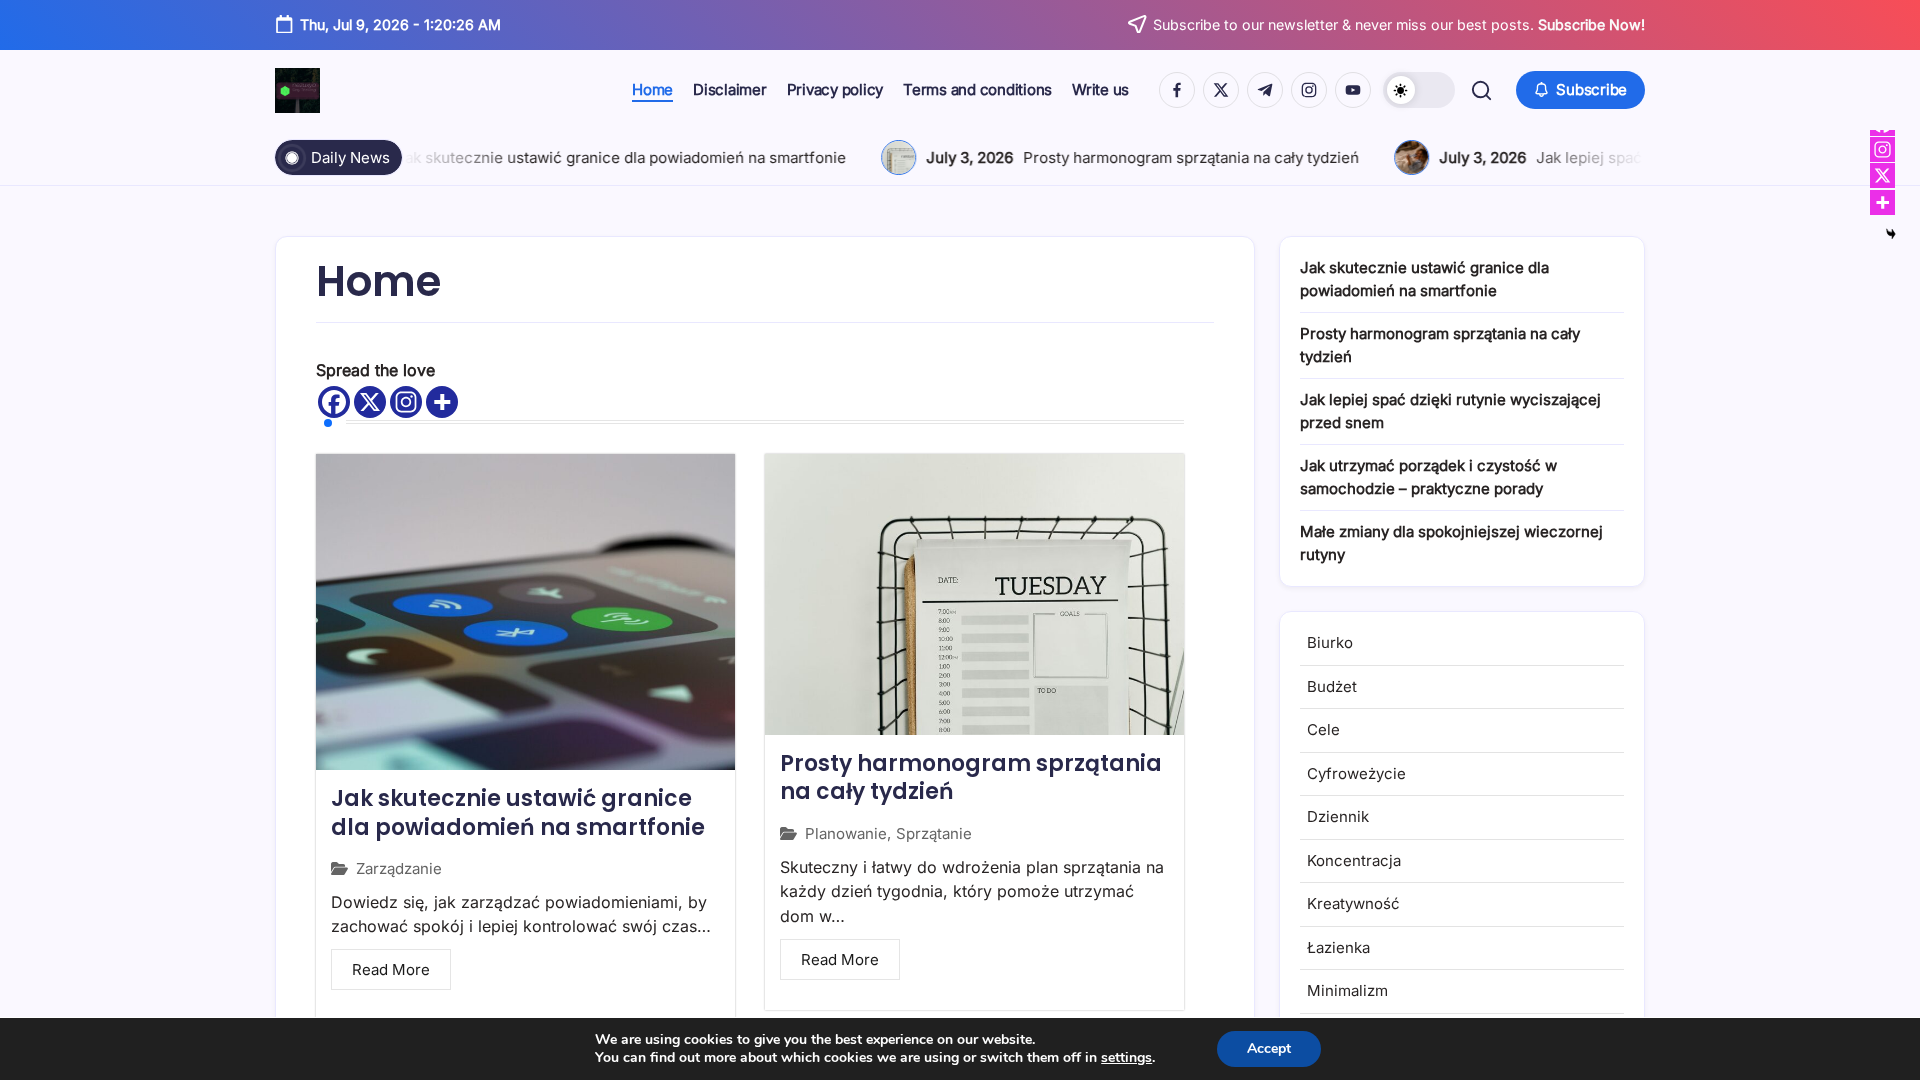Open the post title Jak skutecznie ustawić granice
Image resolution: width=1920 pixels, height=1080 pixels.
coord(518,812)
